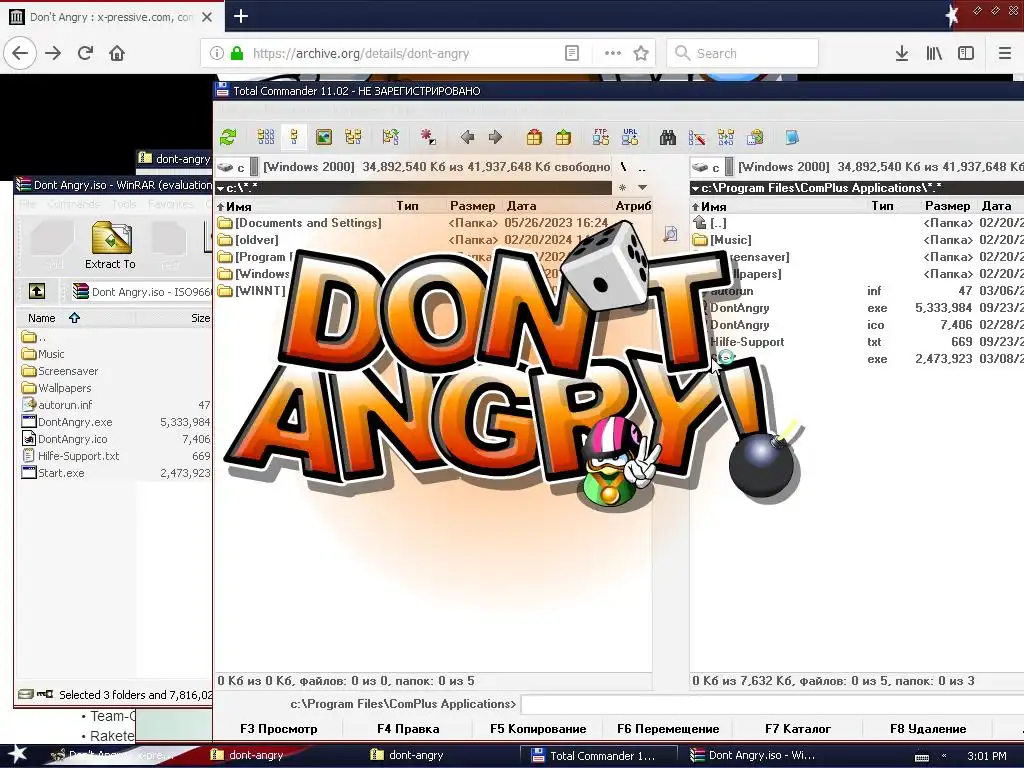Click F7 Каталог button
Screen dimensions: 1024x768
(x=798, y=729)
